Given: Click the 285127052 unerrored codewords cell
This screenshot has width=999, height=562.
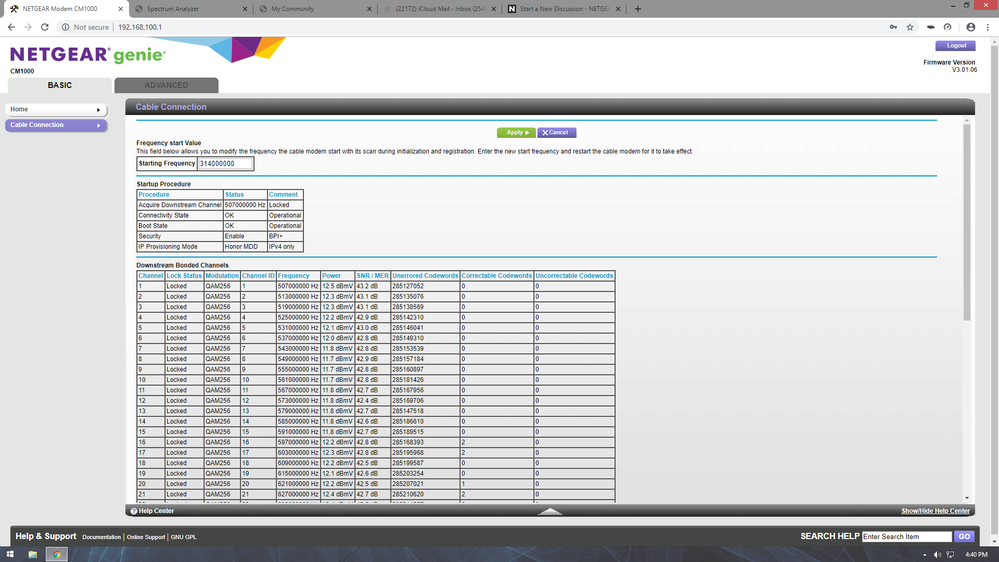Looking at the screenshot, I should point(425,287).
